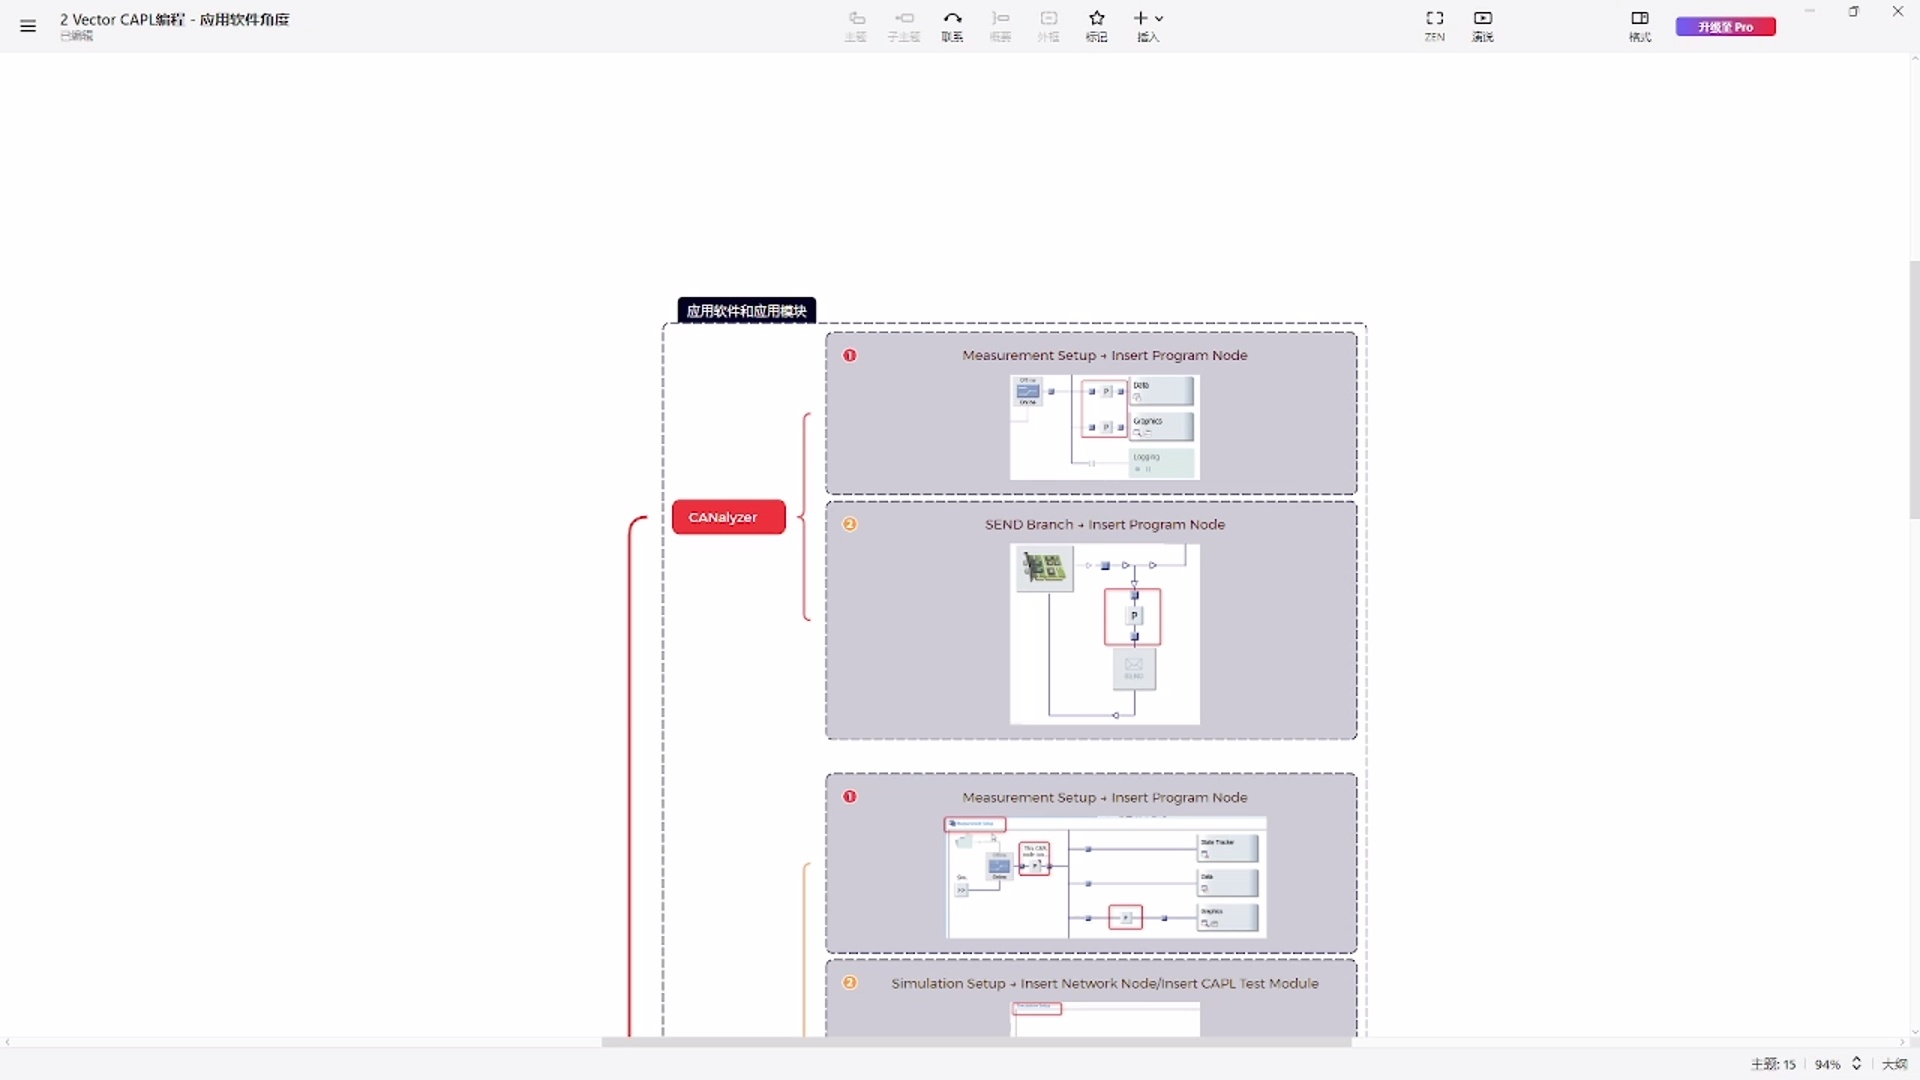Switch to Outline (大纲) view
The height and width of the screenshot is (1080, 1920).
pos(1894,1064)
